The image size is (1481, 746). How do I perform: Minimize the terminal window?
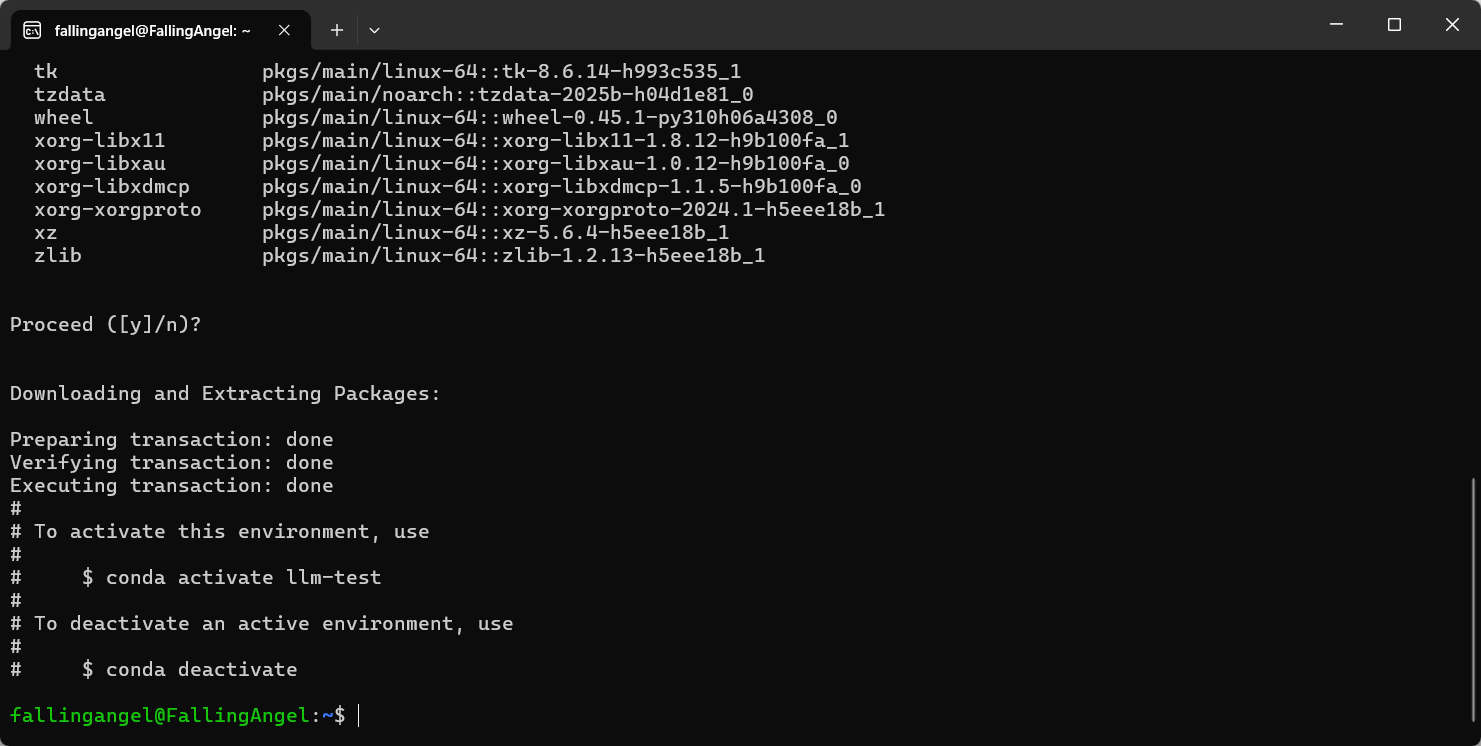tap(1335, 25)
